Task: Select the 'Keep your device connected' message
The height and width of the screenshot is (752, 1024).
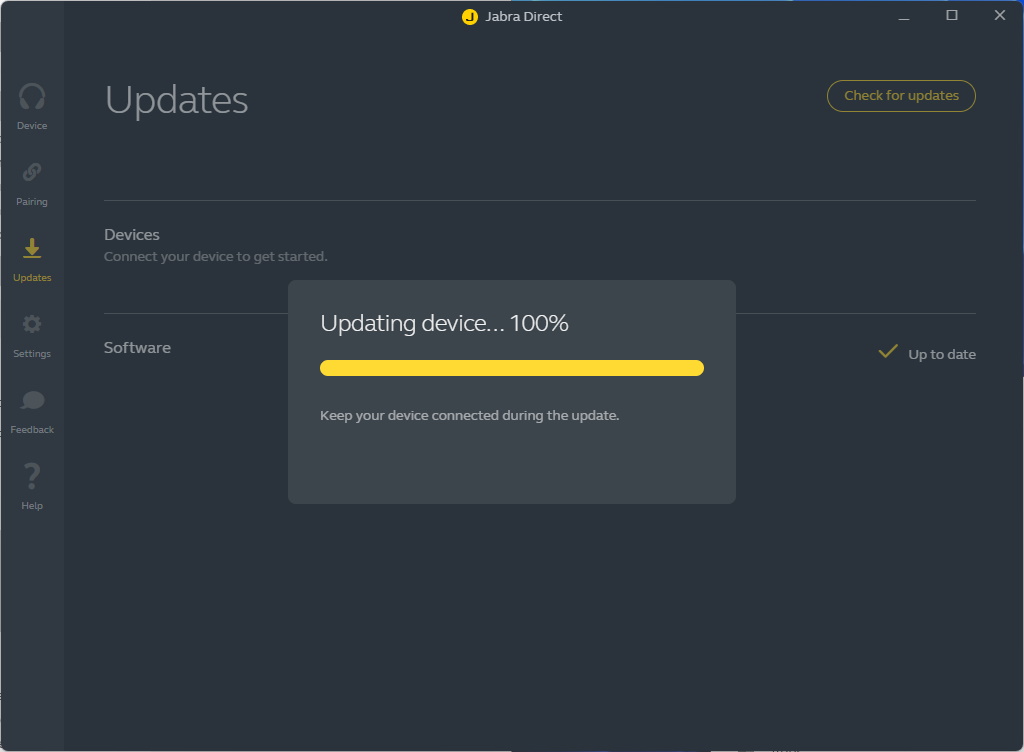Action: pyautogui.click(x=470, y=416)
